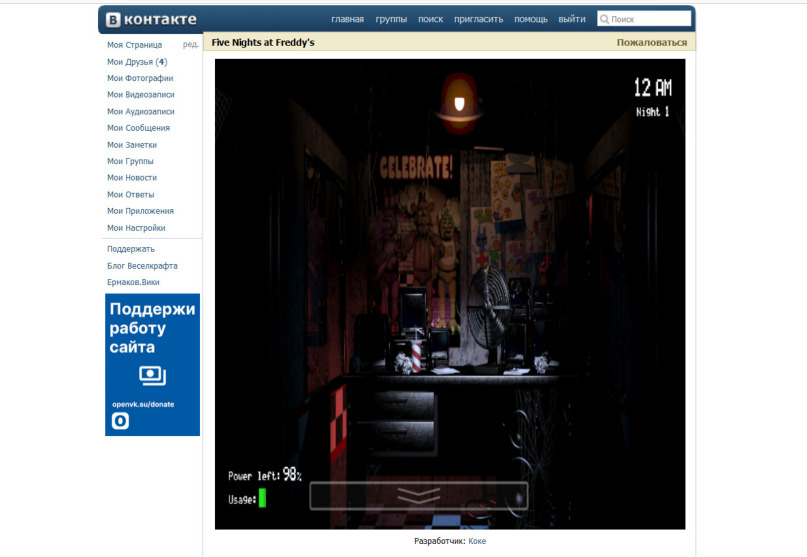Open поиск in top navigation
The image size is (807, 557).
coord(431,19)
